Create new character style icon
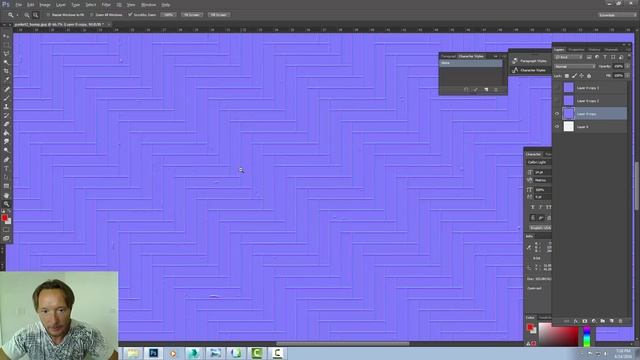Viewport: 640px width, 360px height. [486, 89]
